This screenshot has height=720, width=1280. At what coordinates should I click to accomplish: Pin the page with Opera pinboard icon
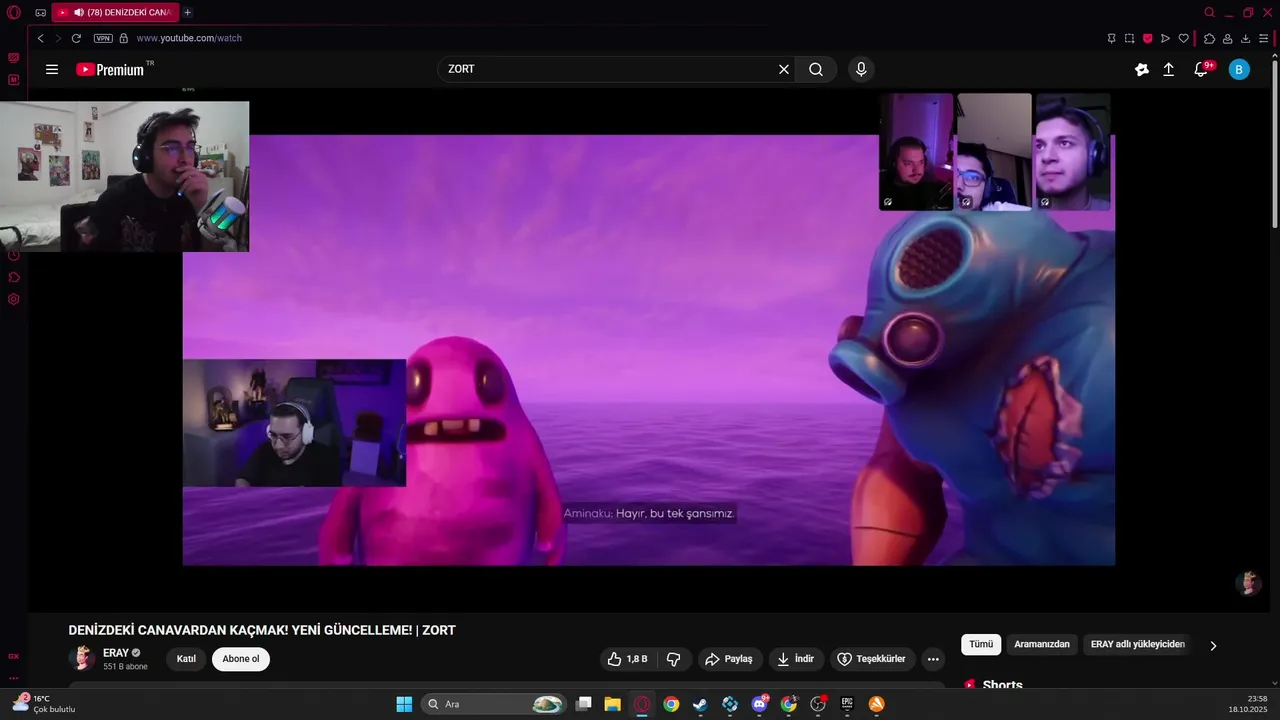click(1111, 38)
